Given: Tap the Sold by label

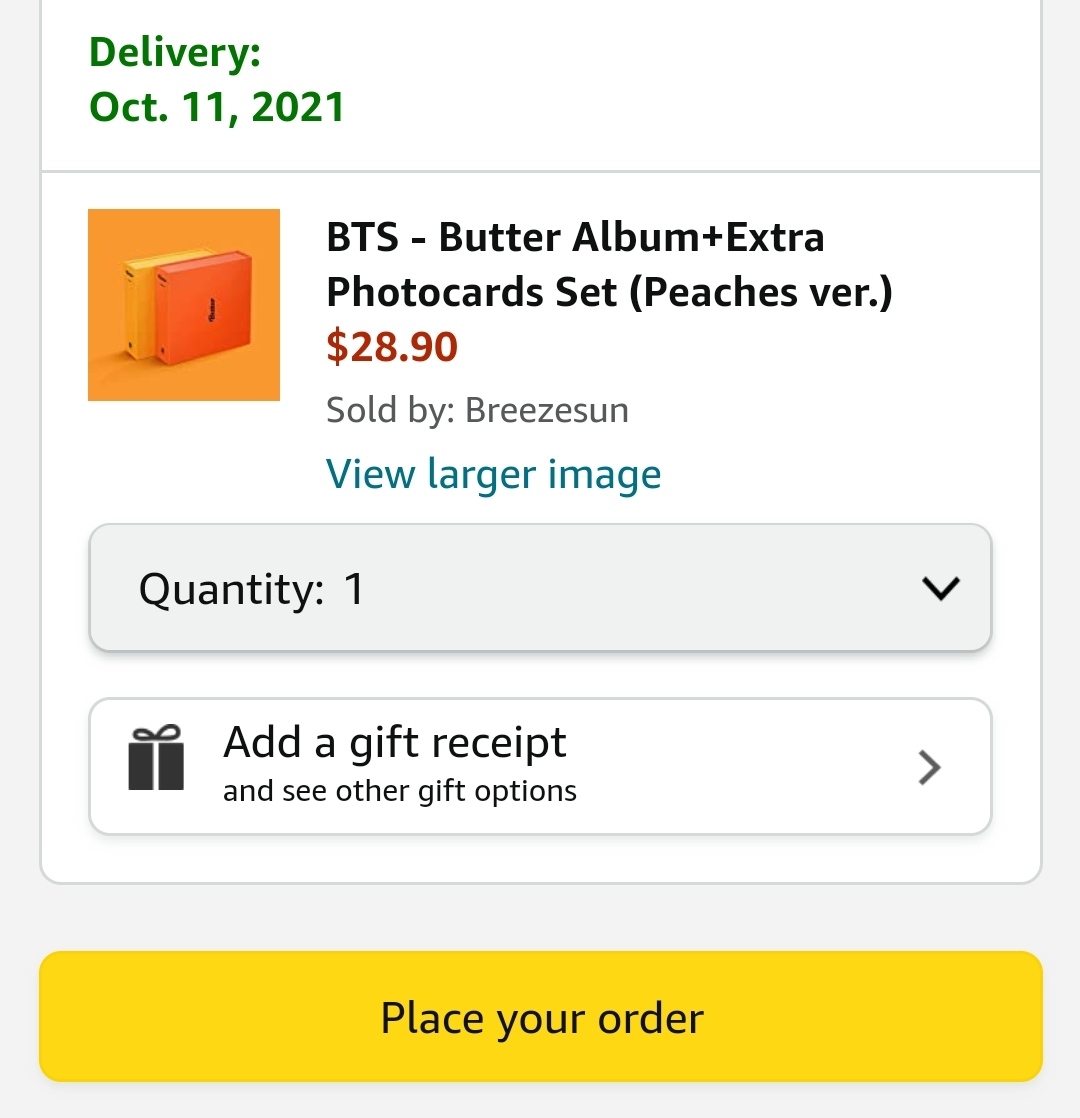Looking at the screenshot, I should click(x=390, y=410).
